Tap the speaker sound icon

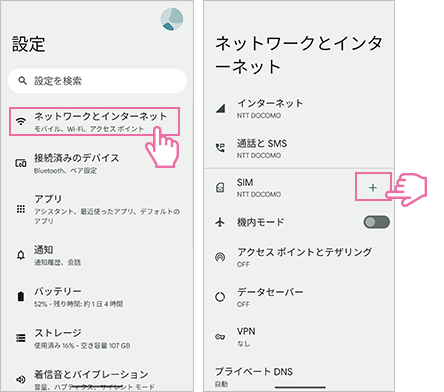[x=21, y=379]
